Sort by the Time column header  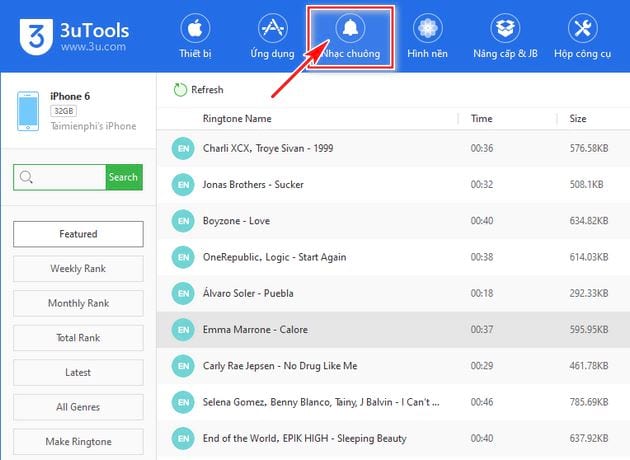[x=481, y=119]
